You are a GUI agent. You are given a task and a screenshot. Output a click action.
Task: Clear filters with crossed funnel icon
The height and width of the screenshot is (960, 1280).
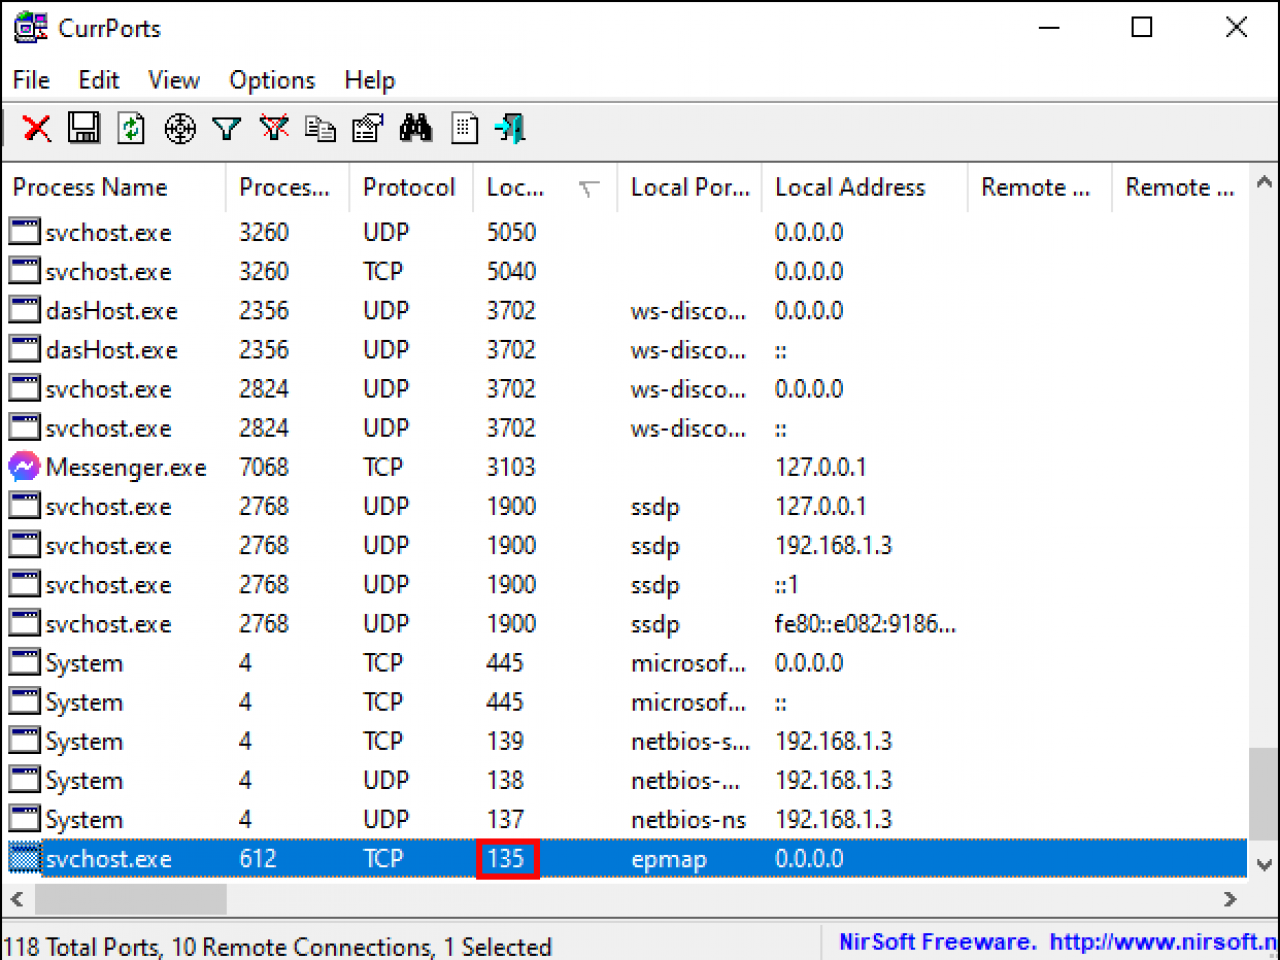pyautogui.click(x=273, y=128)
